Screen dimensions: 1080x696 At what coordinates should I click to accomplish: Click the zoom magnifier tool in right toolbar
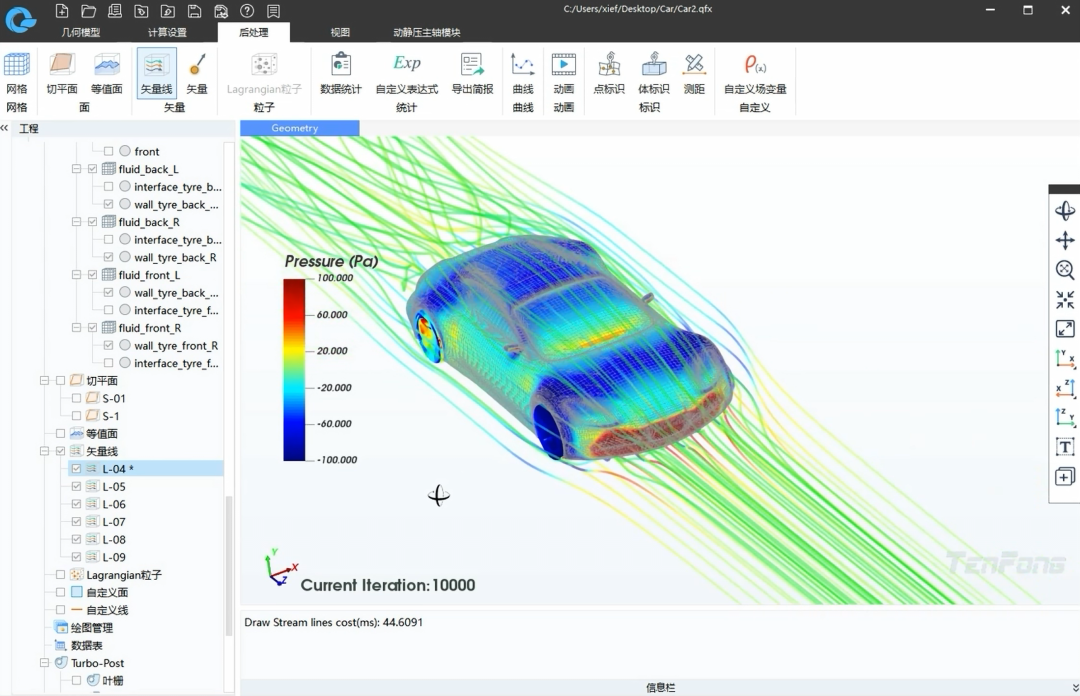(1065, 269)
